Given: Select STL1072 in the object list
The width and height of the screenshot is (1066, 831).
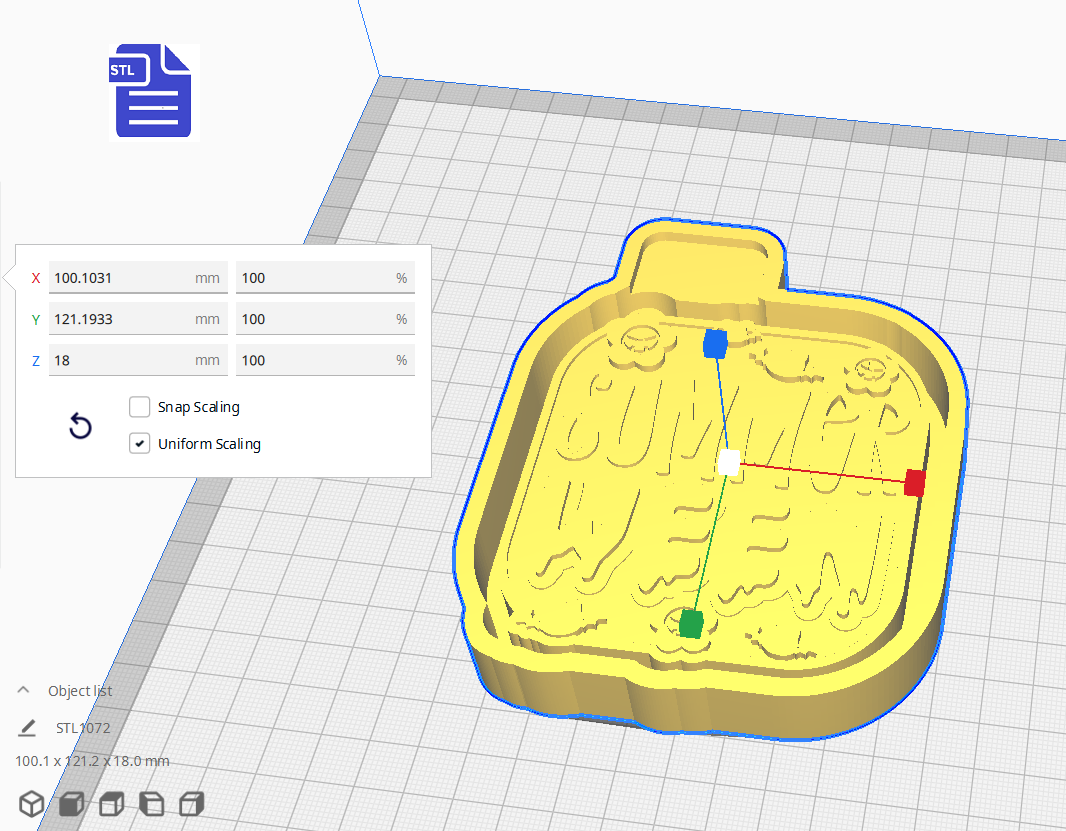Looking at the screenshot, I should [84, 728].
